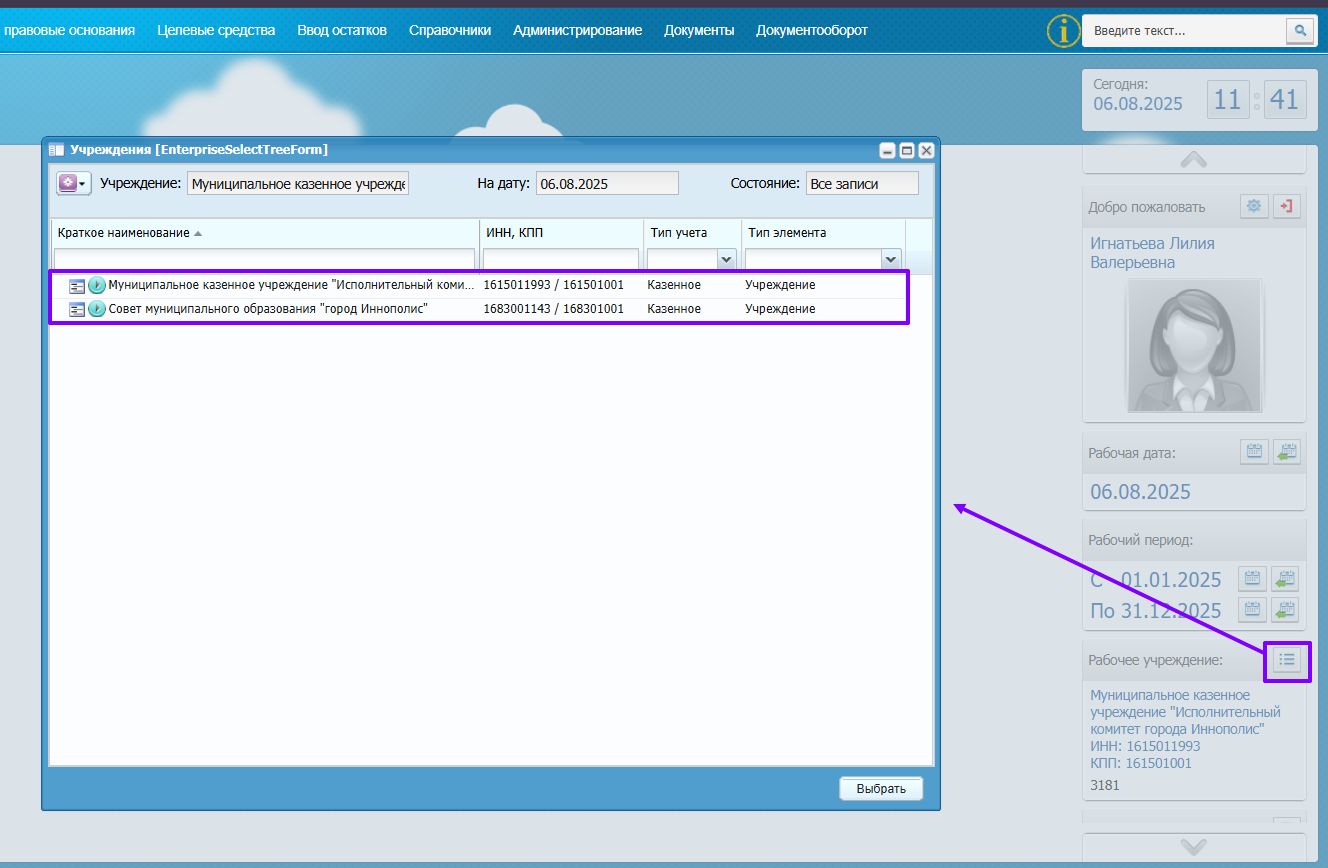Image resolution: width=1328 pixels, height=868 pixels.
Task: Click cell 1615011993 / 161501001
Action: (553, 285)
